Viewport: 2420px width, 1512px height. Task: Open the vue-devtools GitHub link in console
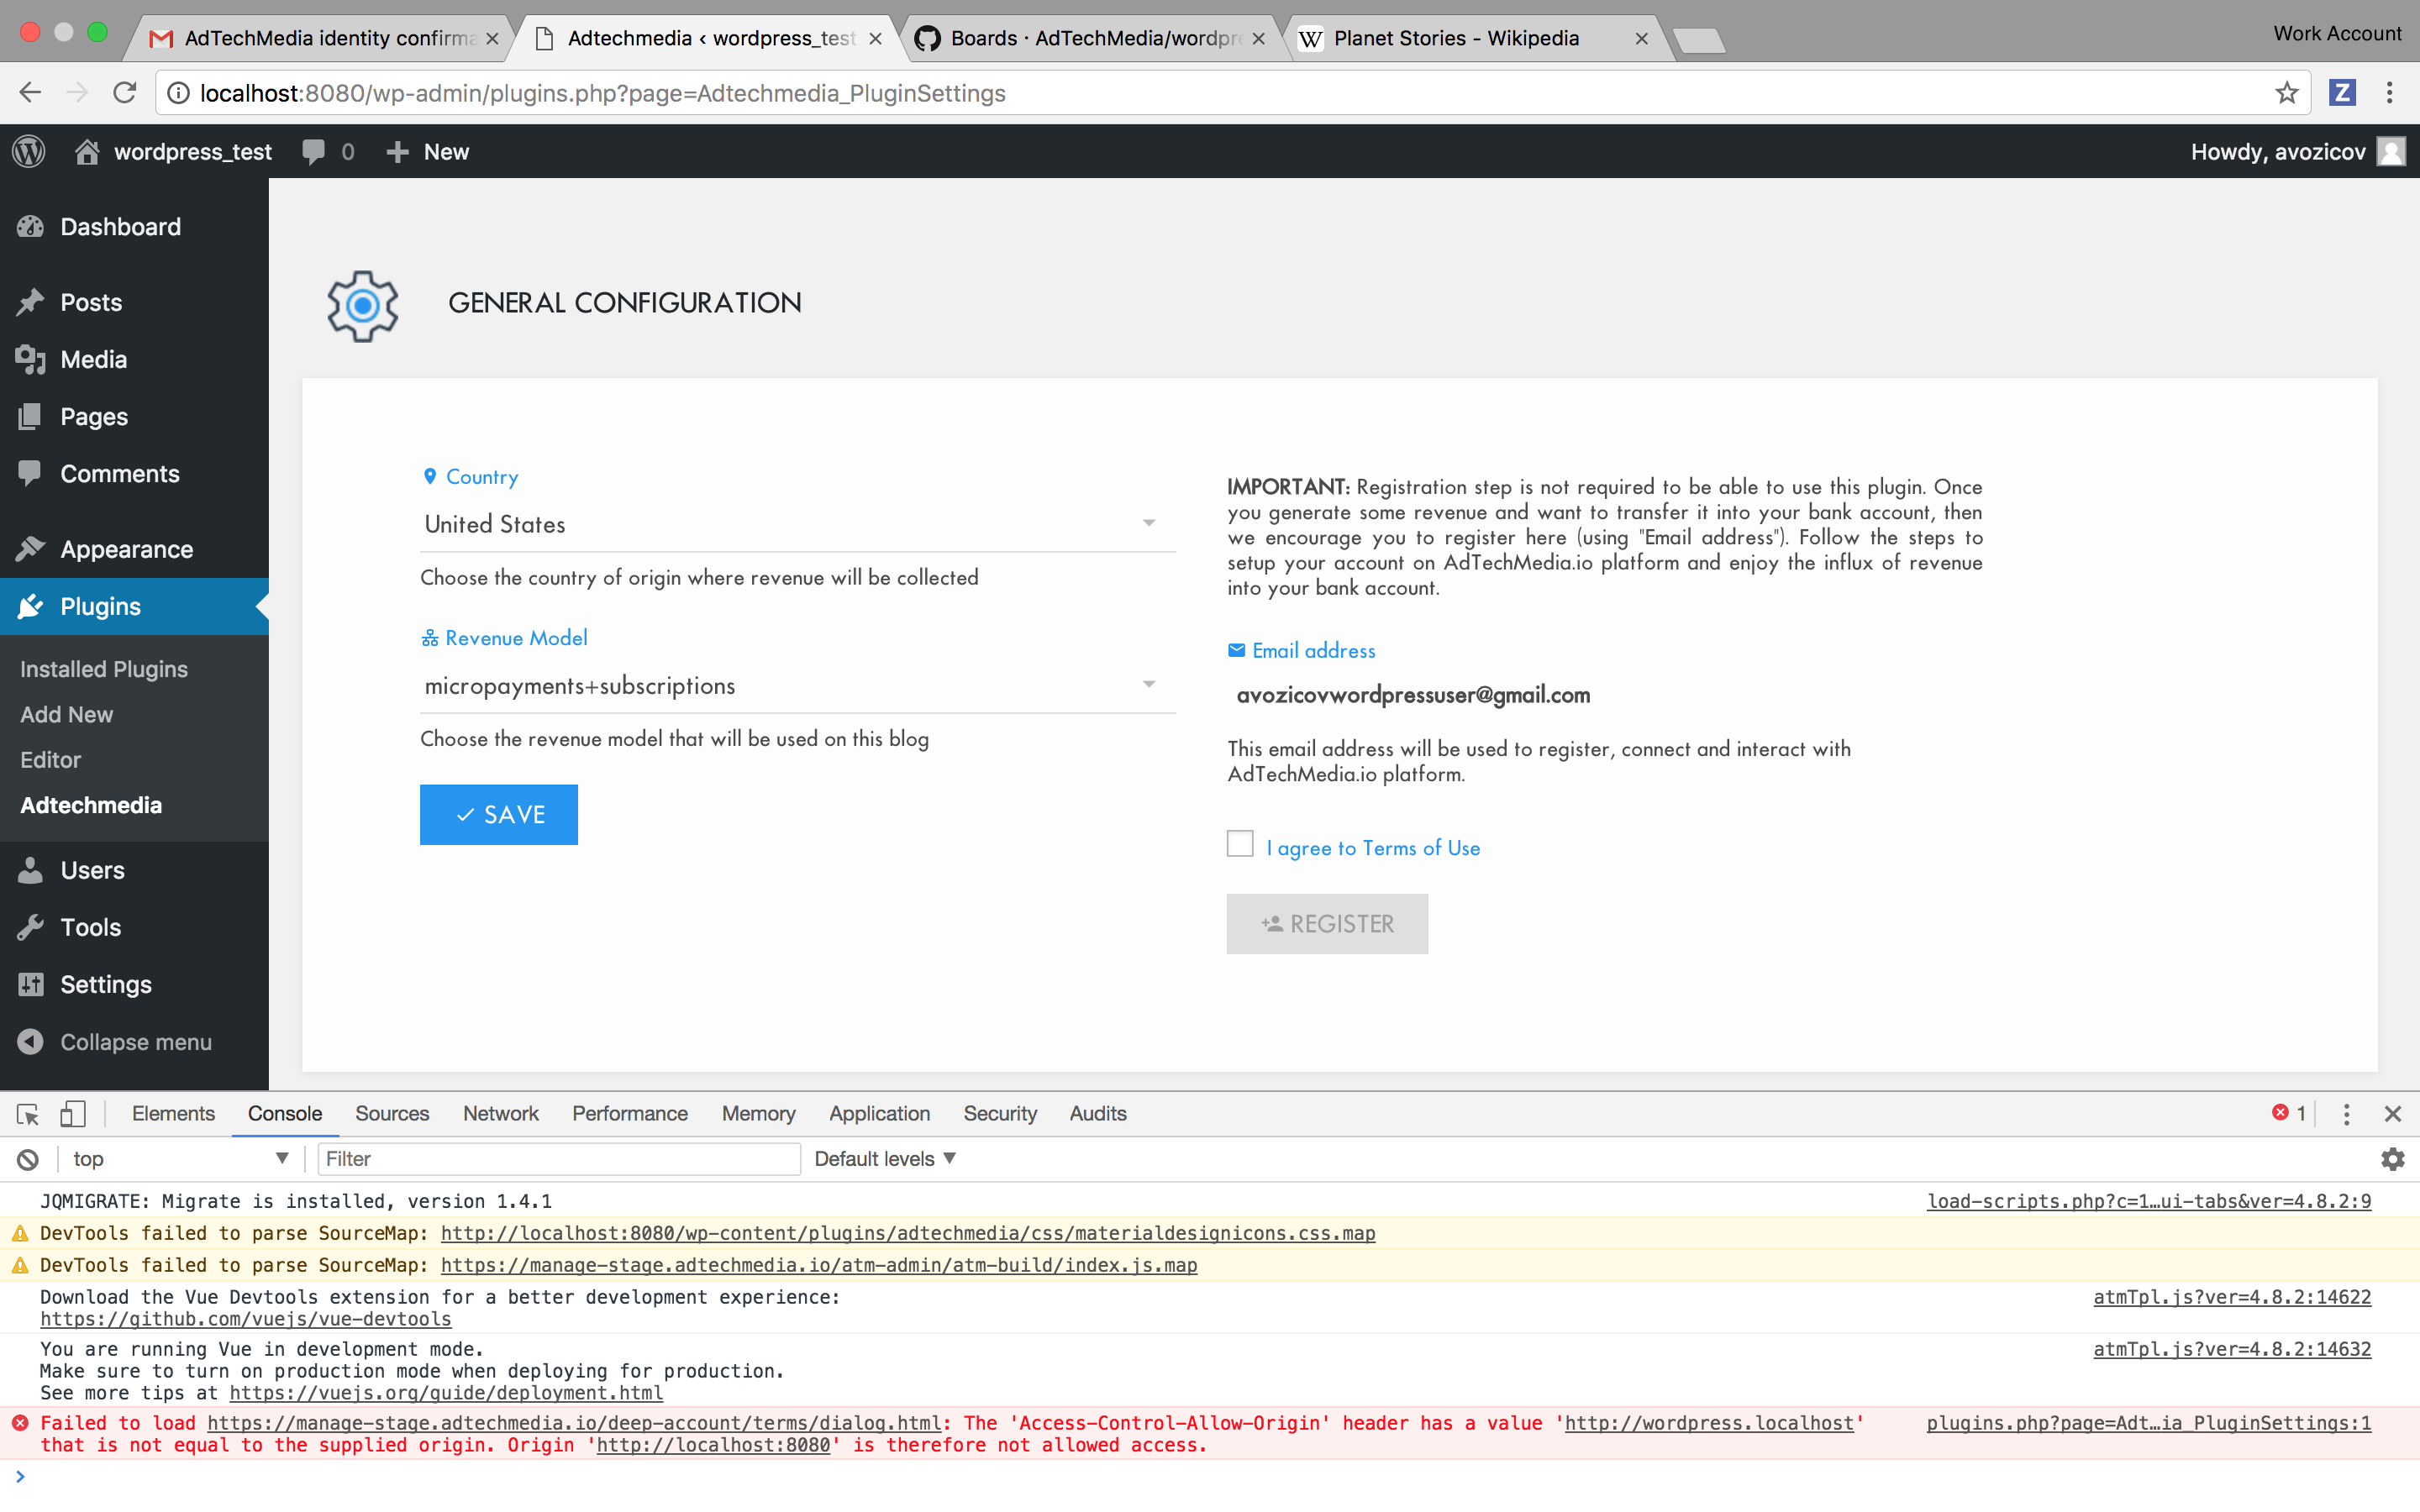point(245,1319)
